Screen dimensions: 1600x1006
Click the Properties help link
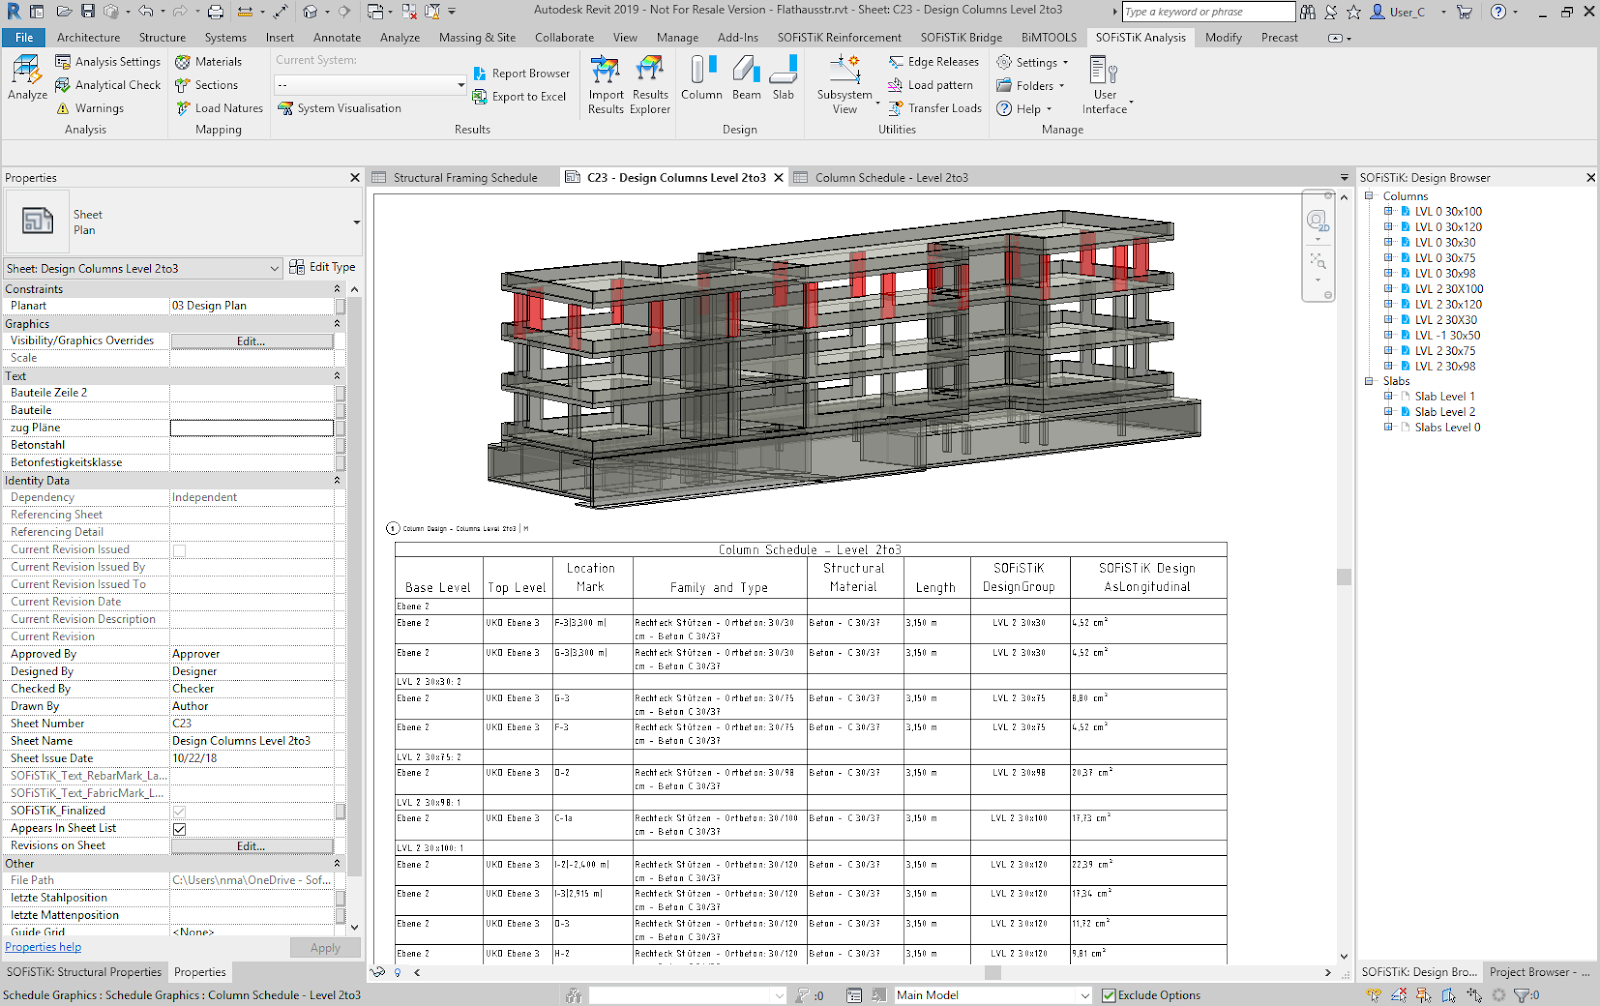coord(42,946)
